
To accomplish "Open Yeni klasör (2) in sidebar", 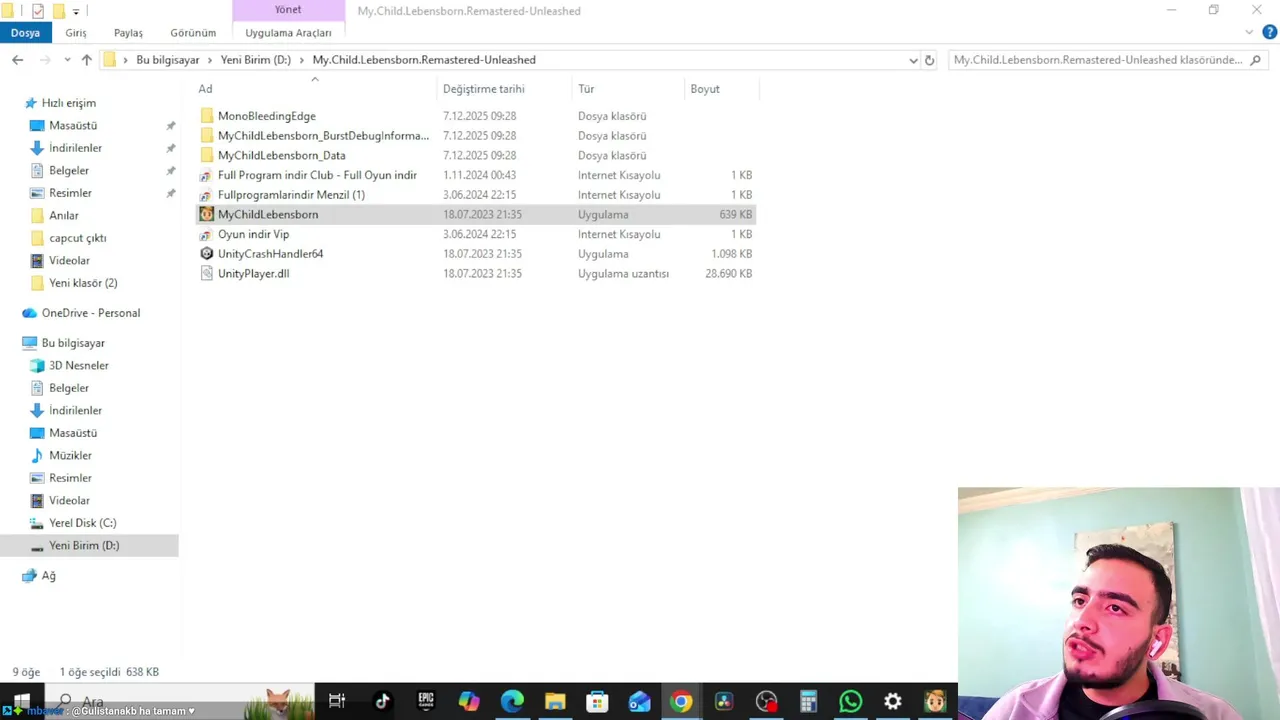I will pyautogui.click(x=83, y=283).
